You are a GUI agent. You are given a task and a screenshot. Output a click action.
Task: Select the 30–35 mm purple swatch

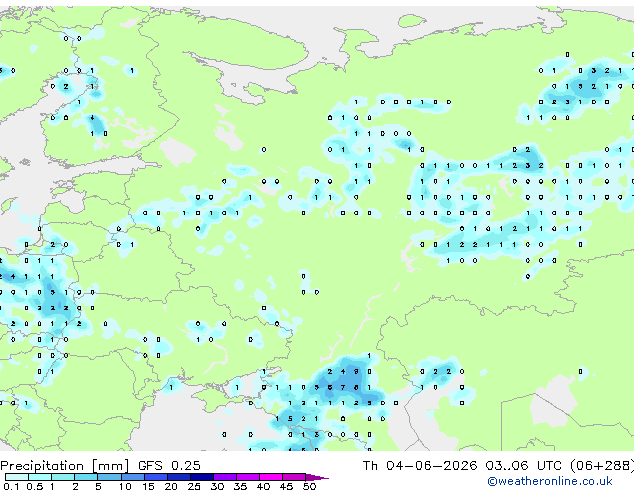(225, 477)
